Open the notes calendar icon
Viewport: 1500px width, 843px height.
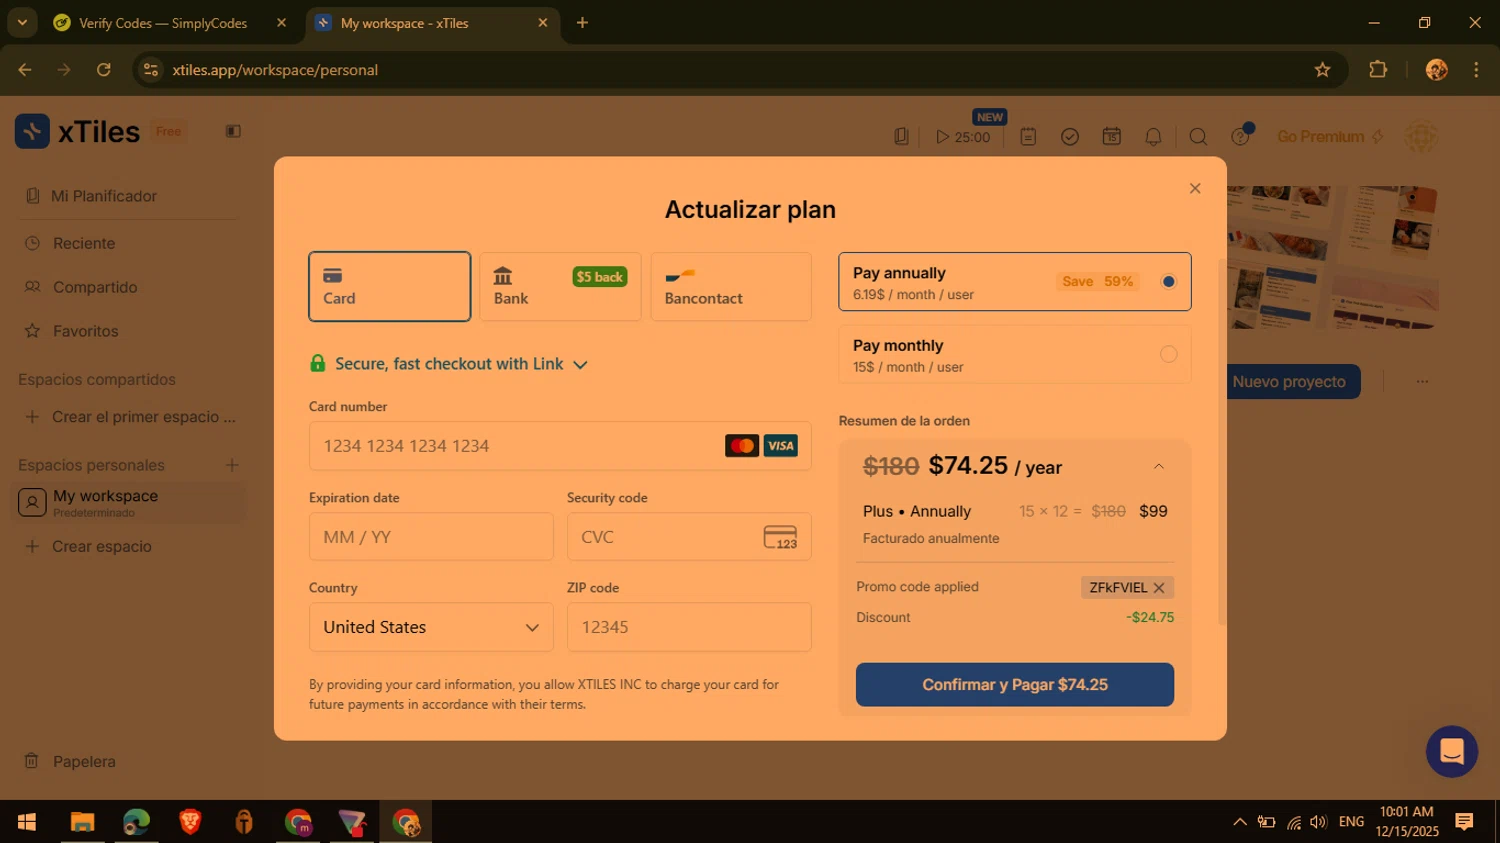point(1028,137)
